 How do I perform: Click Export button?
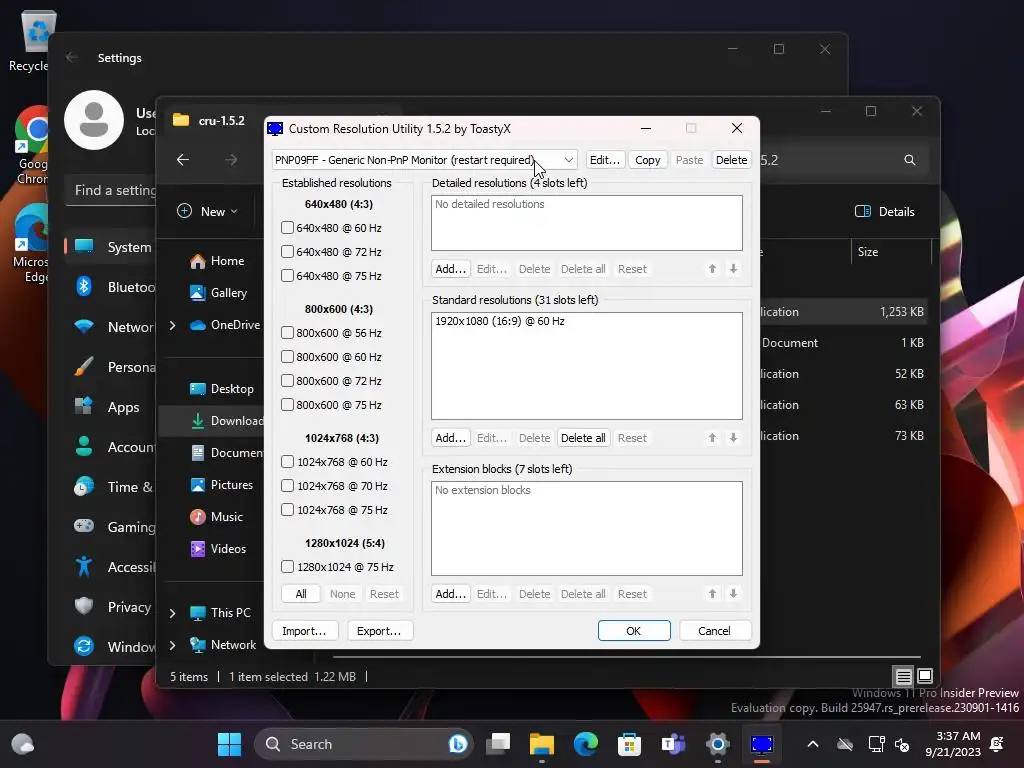379,631
